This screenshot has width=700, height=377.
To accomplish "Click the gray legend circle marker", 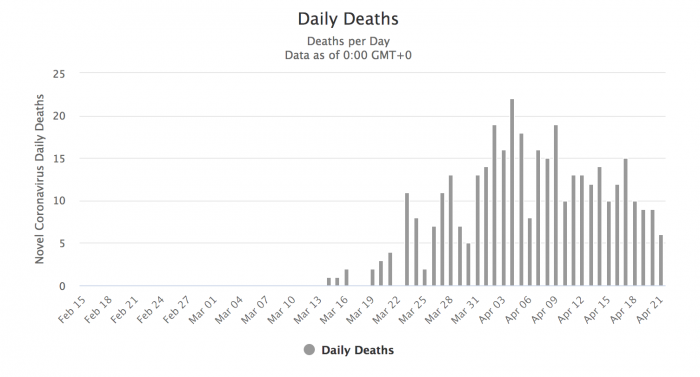I will [x=309, y=350].
